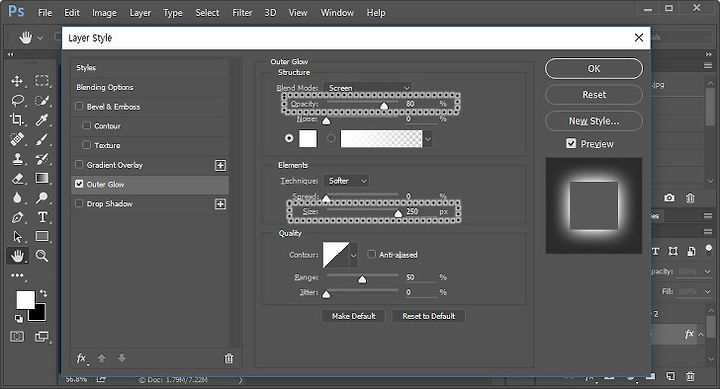Select the Pen tool
Image resolution: width=720 pixels, height=389 pixels.
17,217
